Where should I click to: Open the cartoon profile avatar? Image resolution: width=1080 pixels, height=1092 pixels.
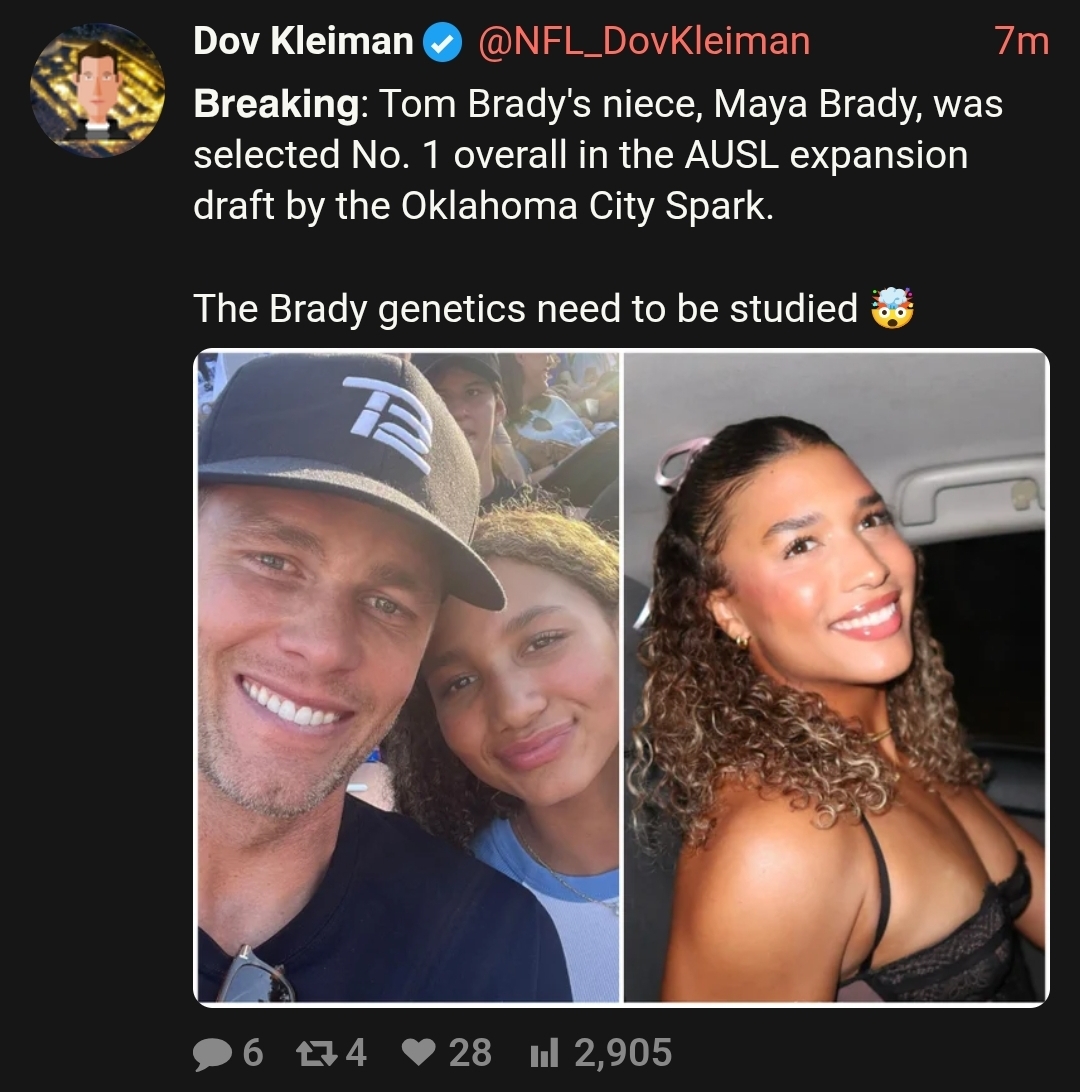click(97, 91)
